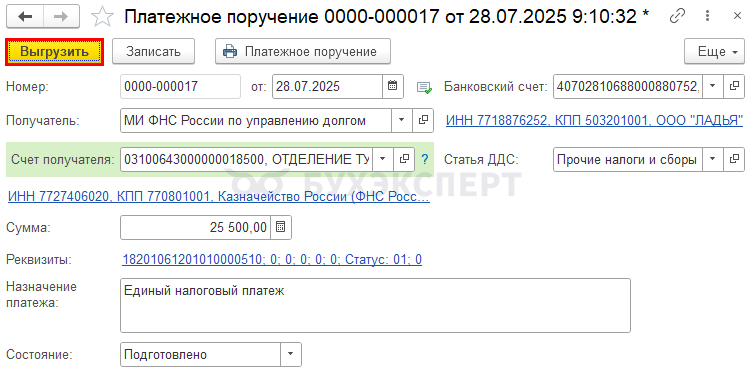Click the Счет получателя label
The width and height of the screenshot is (746, 370).
pos(63,160)
